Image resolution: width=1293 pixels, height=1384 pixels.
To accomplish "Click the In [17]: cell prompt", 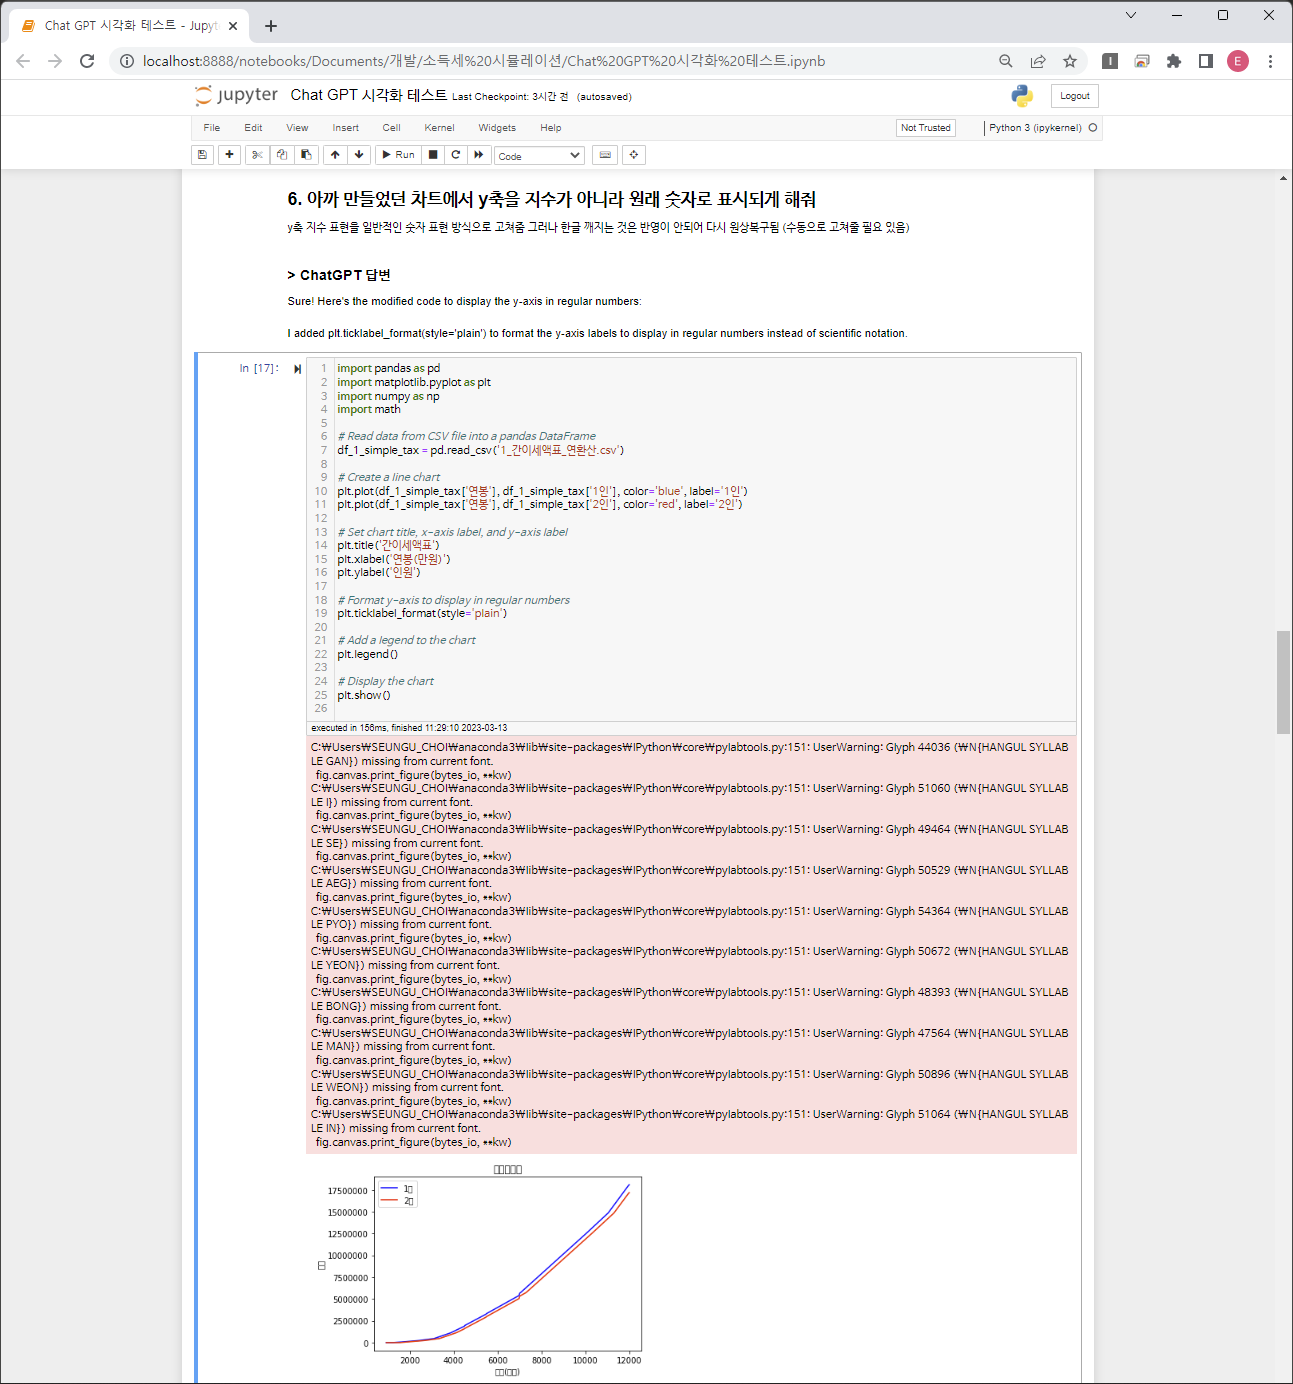I will (x=259, y=369).
